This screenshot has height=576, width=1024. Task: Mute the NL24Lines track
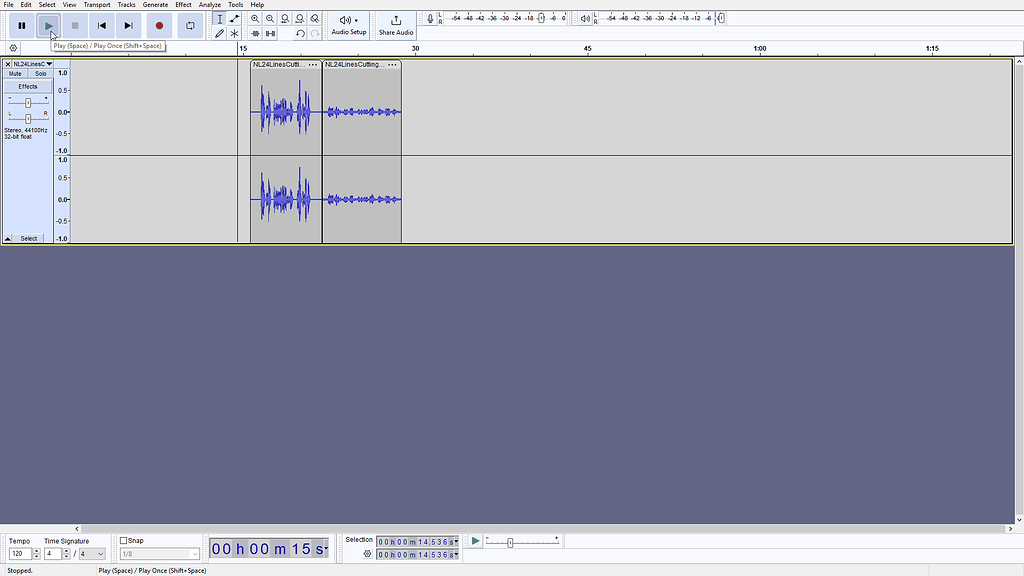click(15, 74)
